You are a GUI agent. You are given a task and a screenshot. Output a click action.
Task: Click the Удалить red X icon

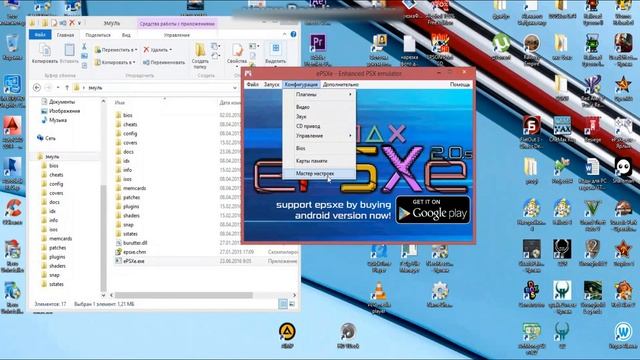pyautogui.click(x=146, y=50)
